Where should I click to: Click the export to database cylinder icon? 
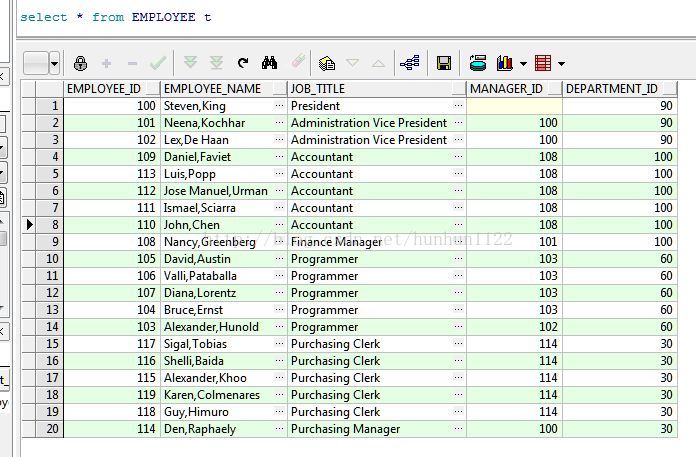(478, 63)
